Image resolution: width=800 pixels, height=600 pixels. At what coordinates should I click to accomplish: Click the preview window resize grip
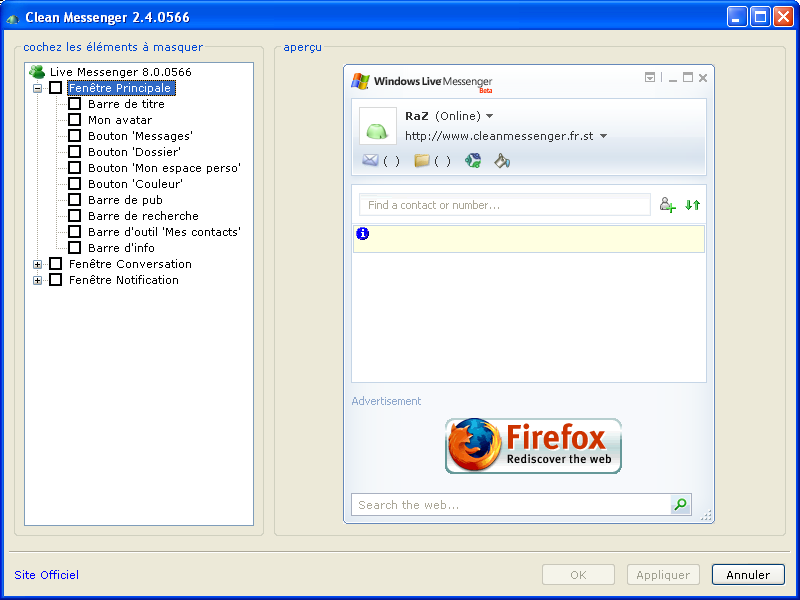707,515
